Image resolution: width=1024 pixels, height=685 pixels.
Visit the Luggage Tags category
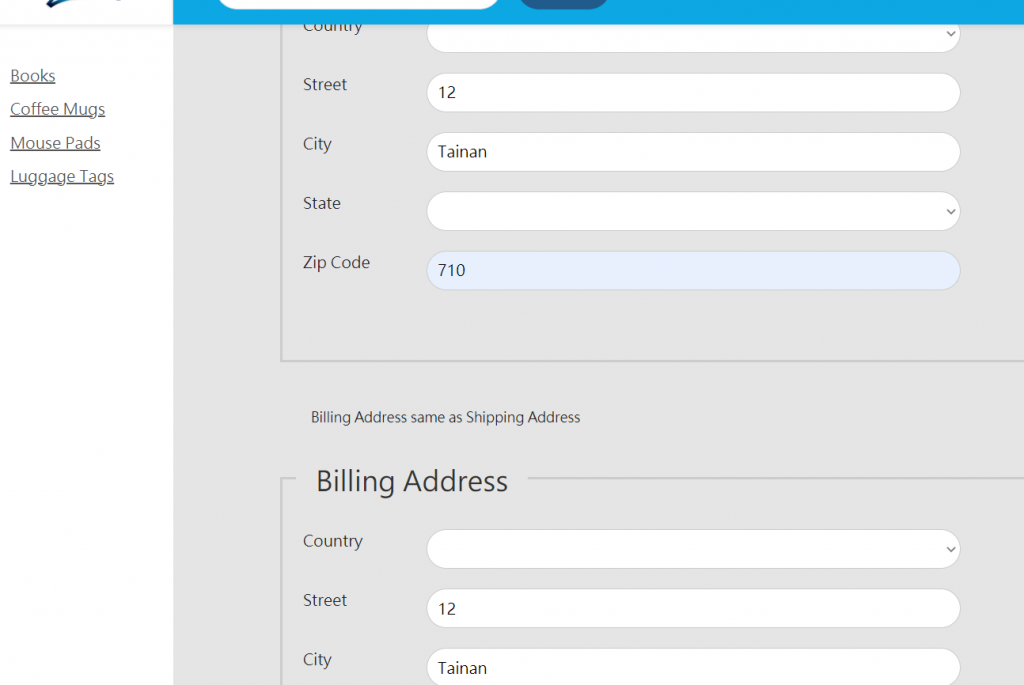click(x=62, y=176)
